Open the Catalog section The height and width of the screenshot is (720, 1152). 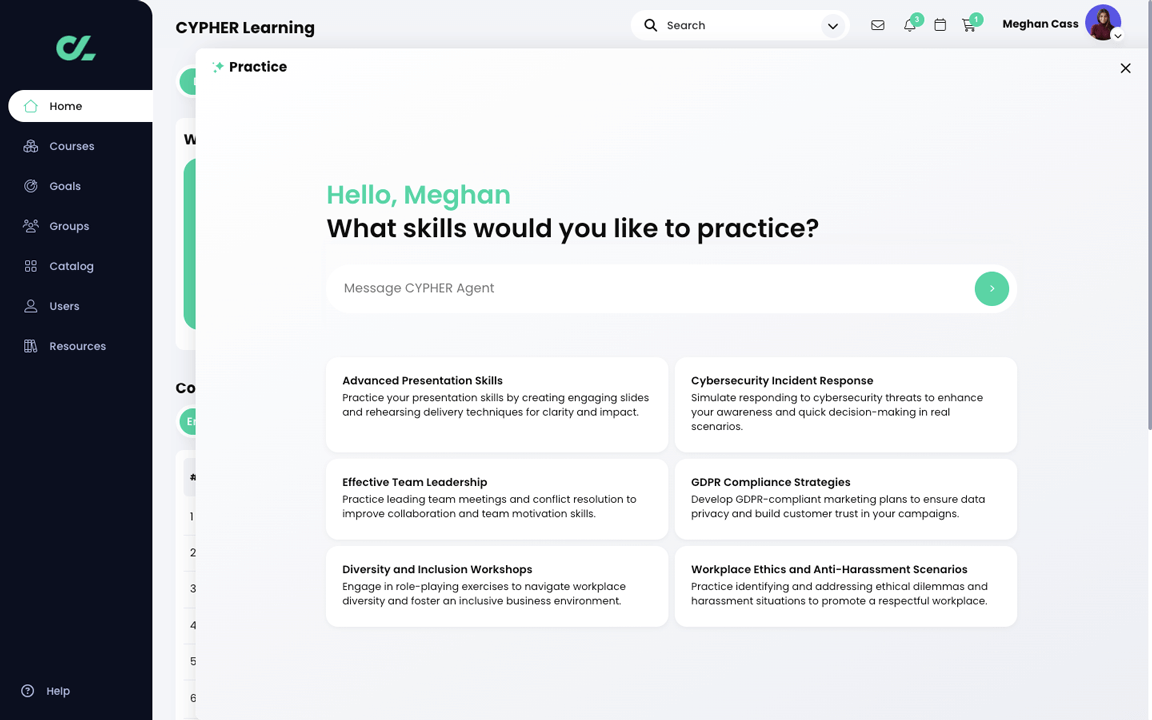pos(71,266)
